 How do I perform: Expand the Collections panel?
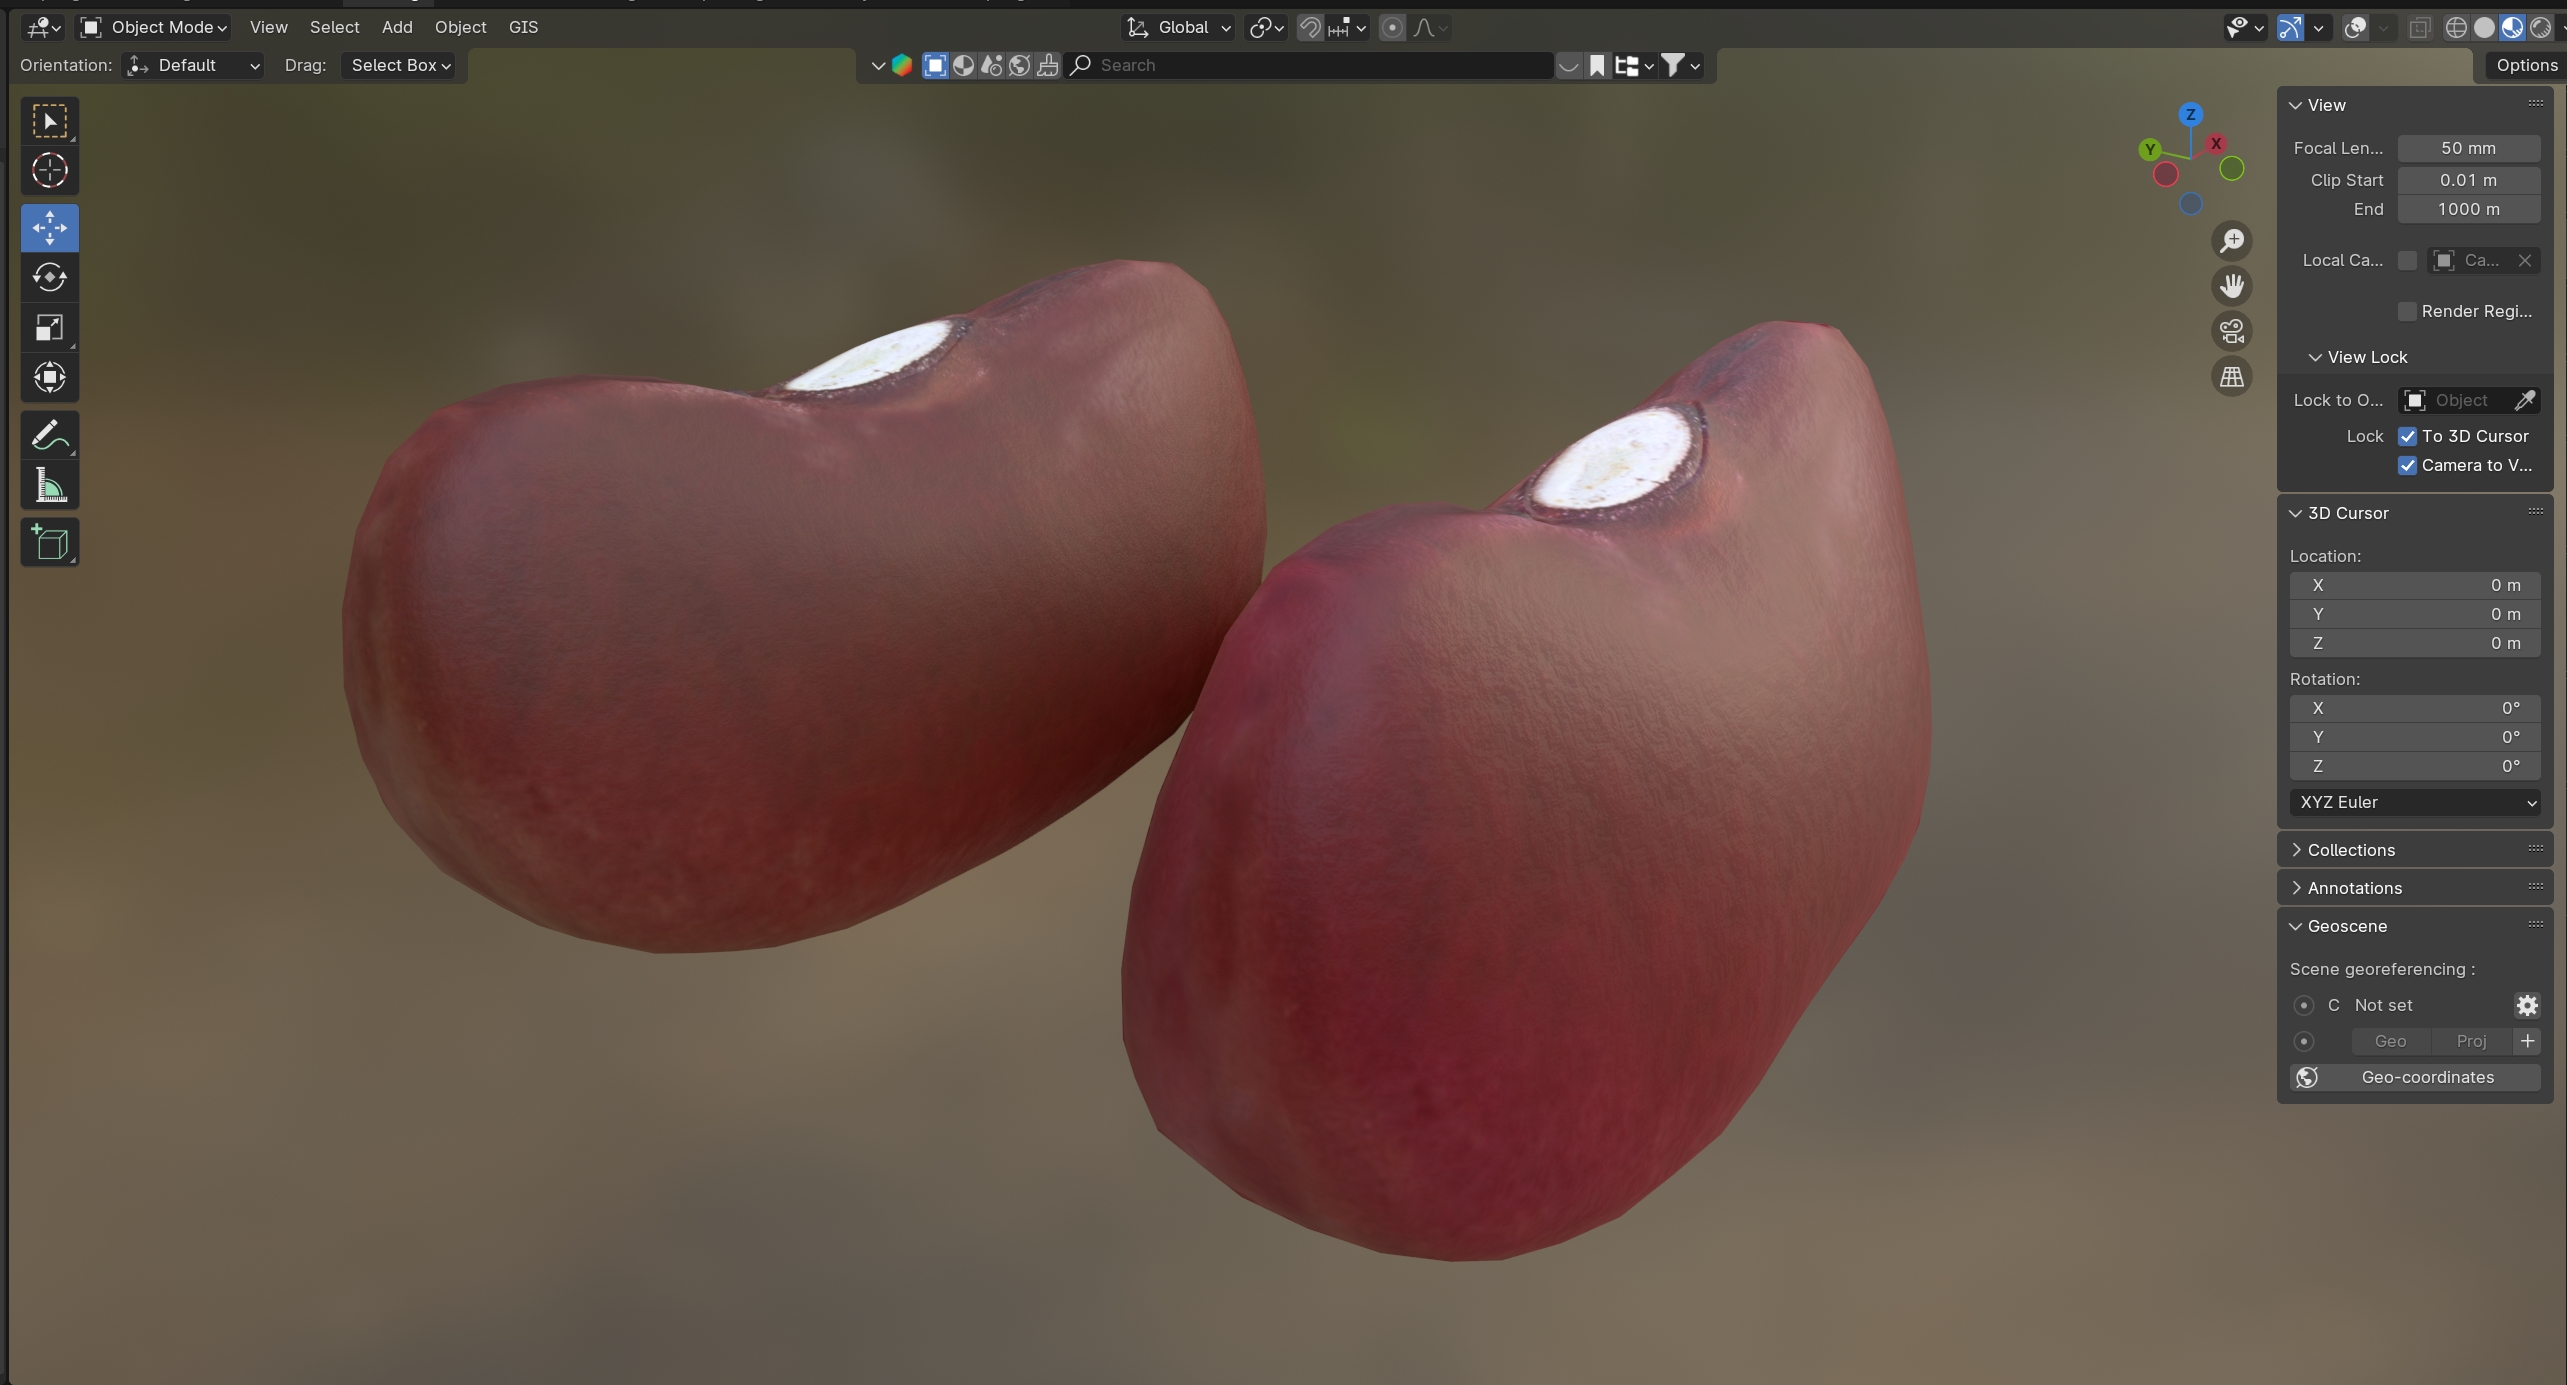2350,850
